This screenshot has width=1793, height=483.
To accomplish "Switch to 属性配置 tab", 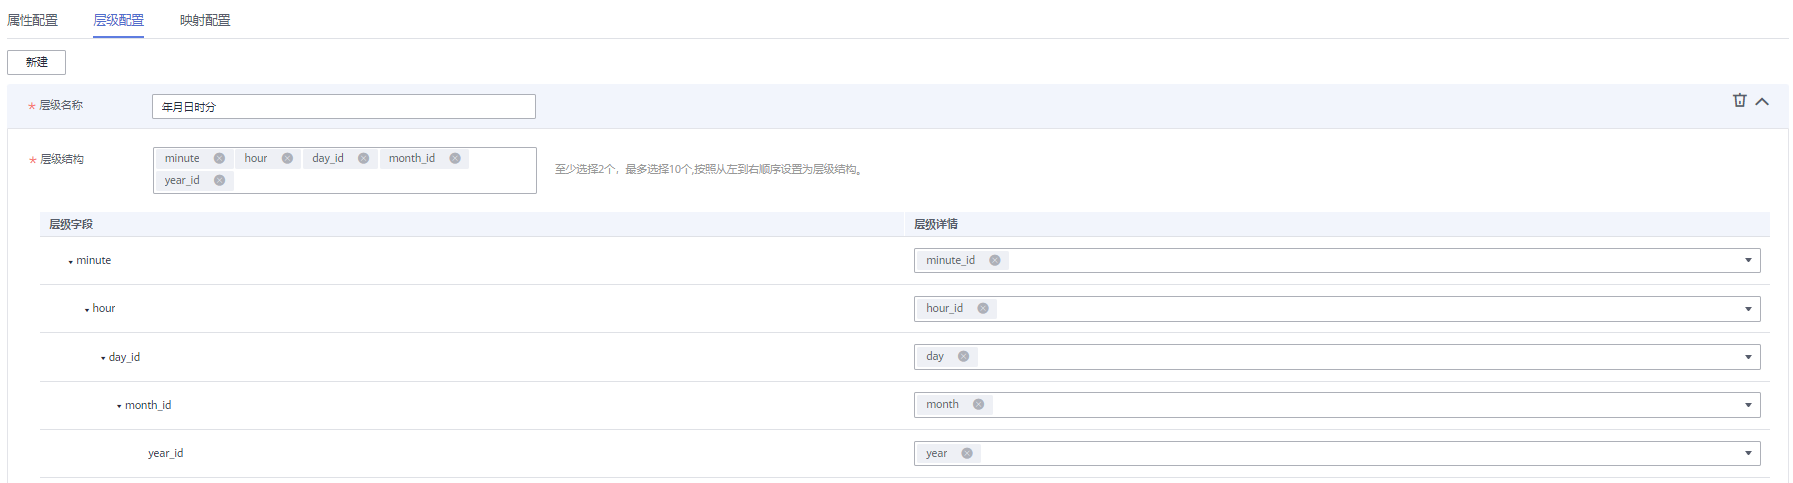I will point(32,20).
